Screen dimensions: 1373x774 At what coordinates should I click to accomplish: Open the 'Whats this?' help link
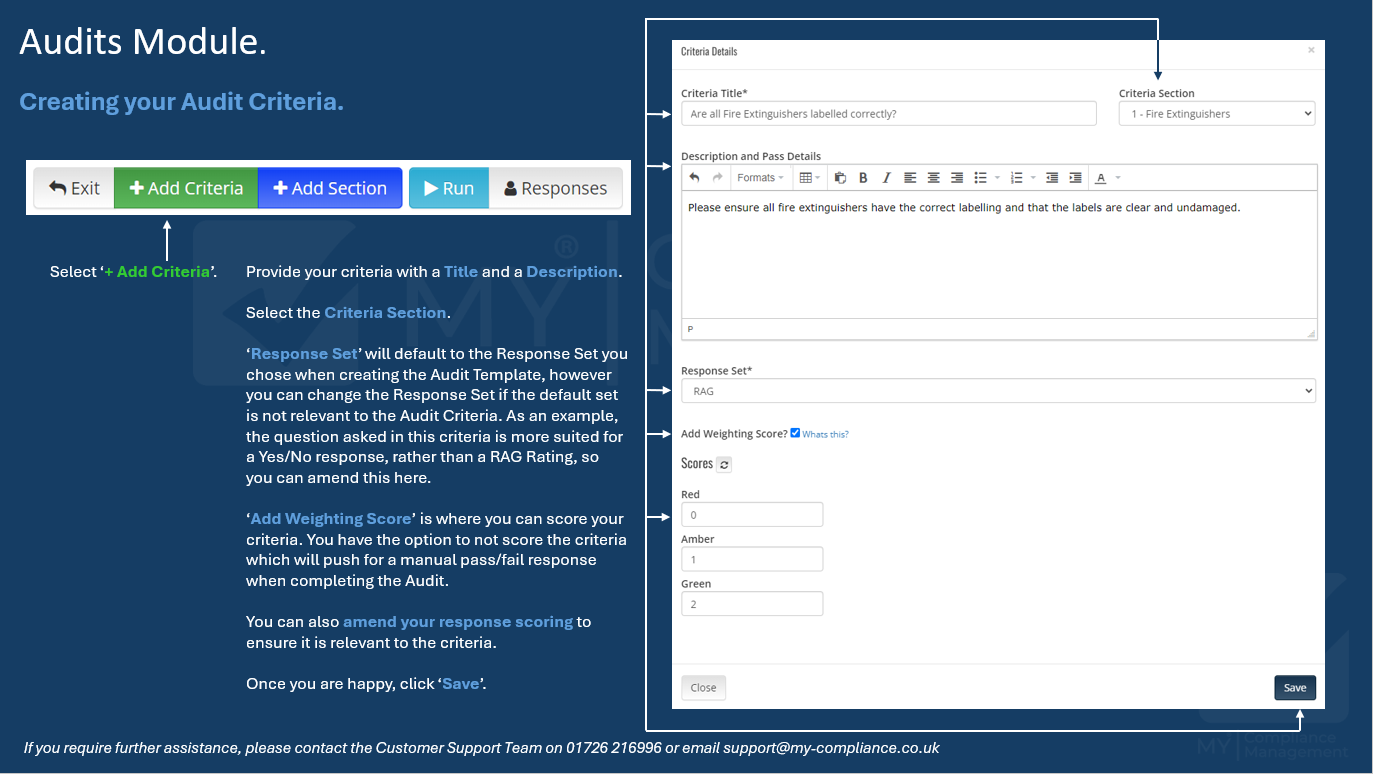(825, 434)
